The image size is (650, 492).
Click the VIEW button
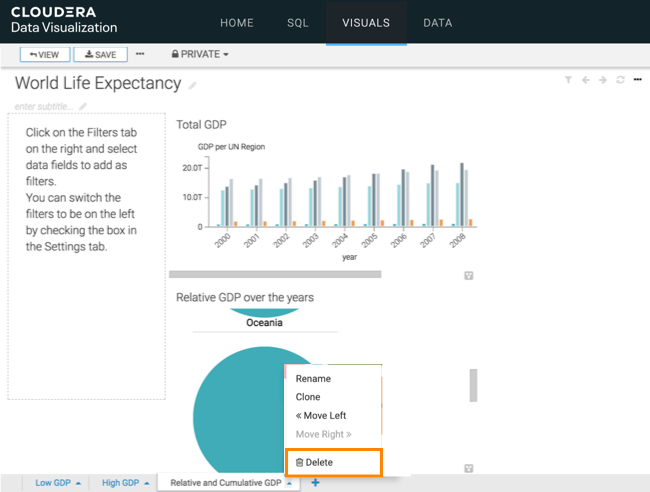pyautogui.click(x=43, y=54)
